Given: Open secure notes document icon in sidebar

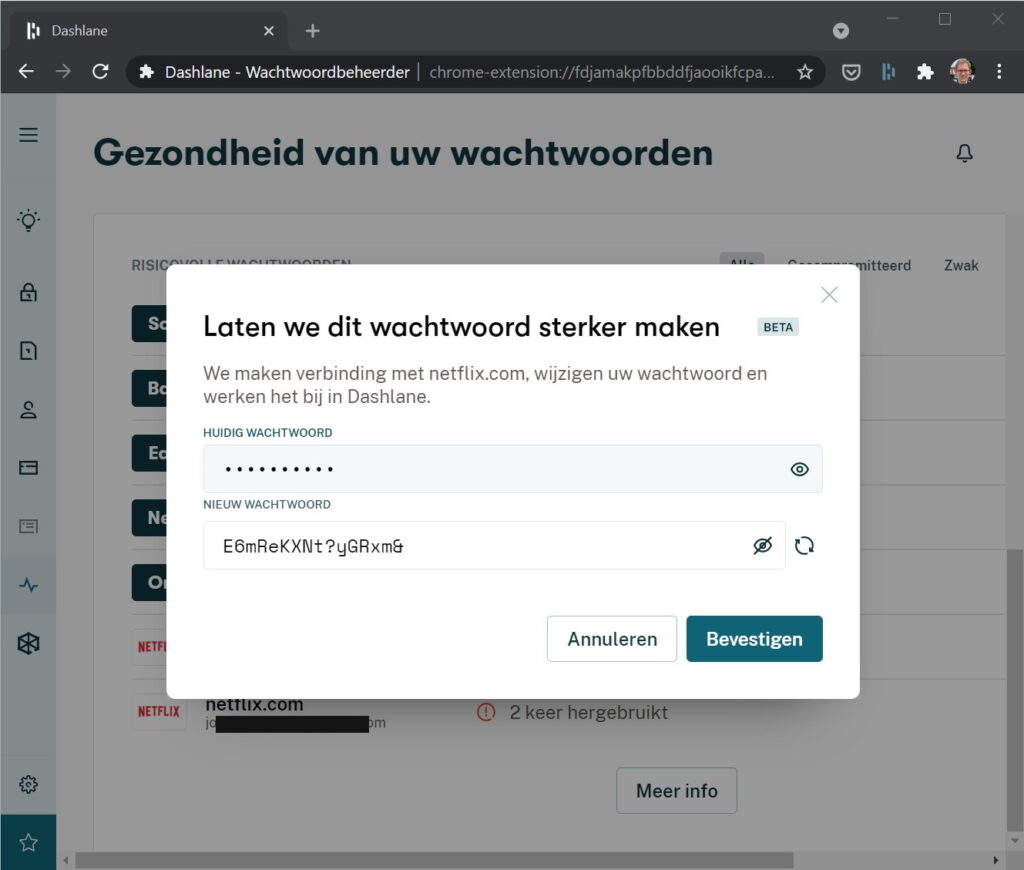Looking at the screenshot, I should 28,351.
